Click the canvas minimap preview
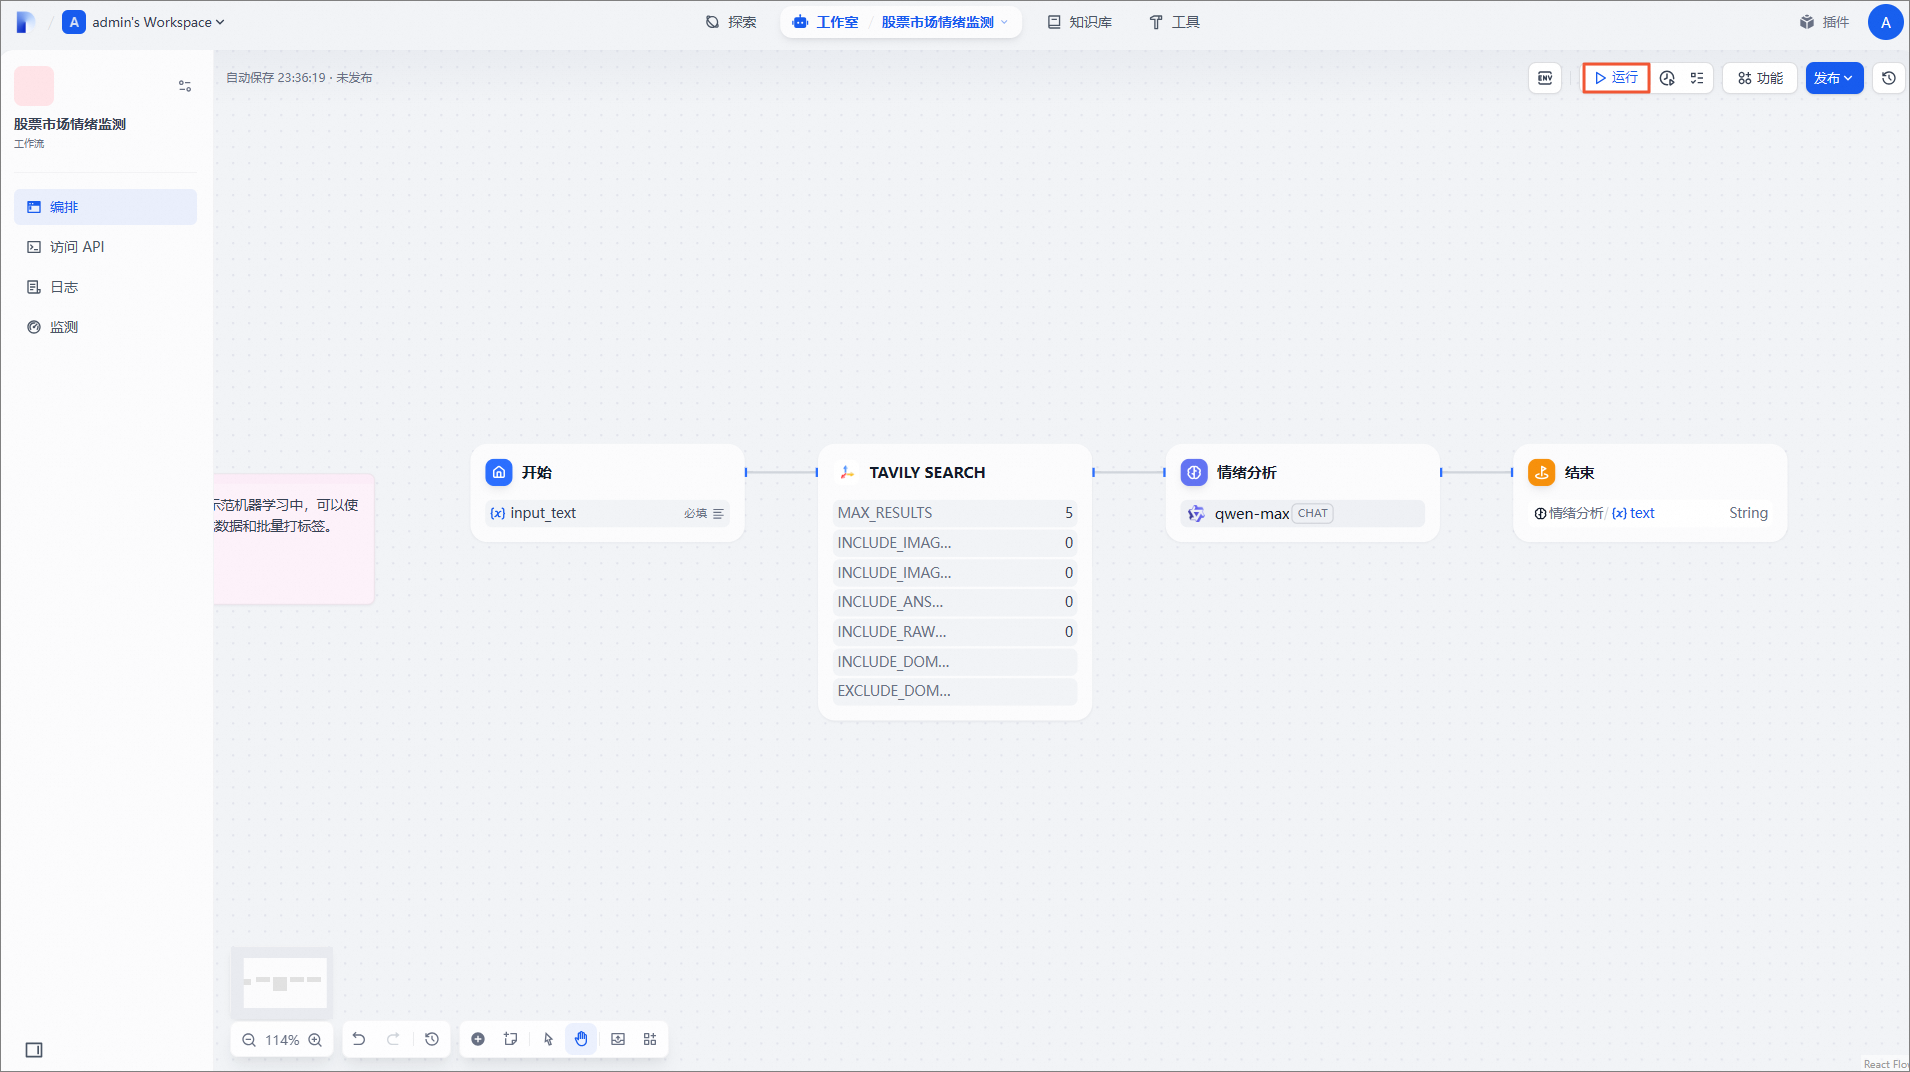 click(x=283, y=983)
